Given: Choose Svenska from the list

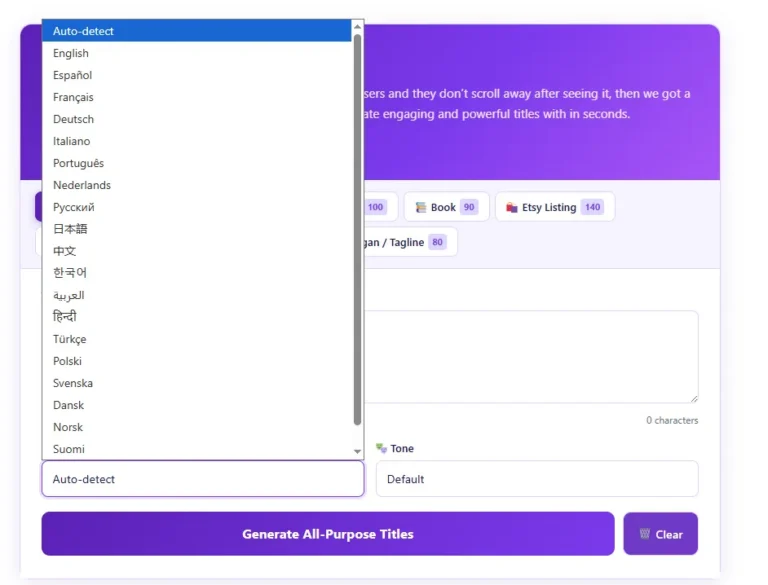Looking at the screenshot, I should pyautogui.click(x=73, y=383).
